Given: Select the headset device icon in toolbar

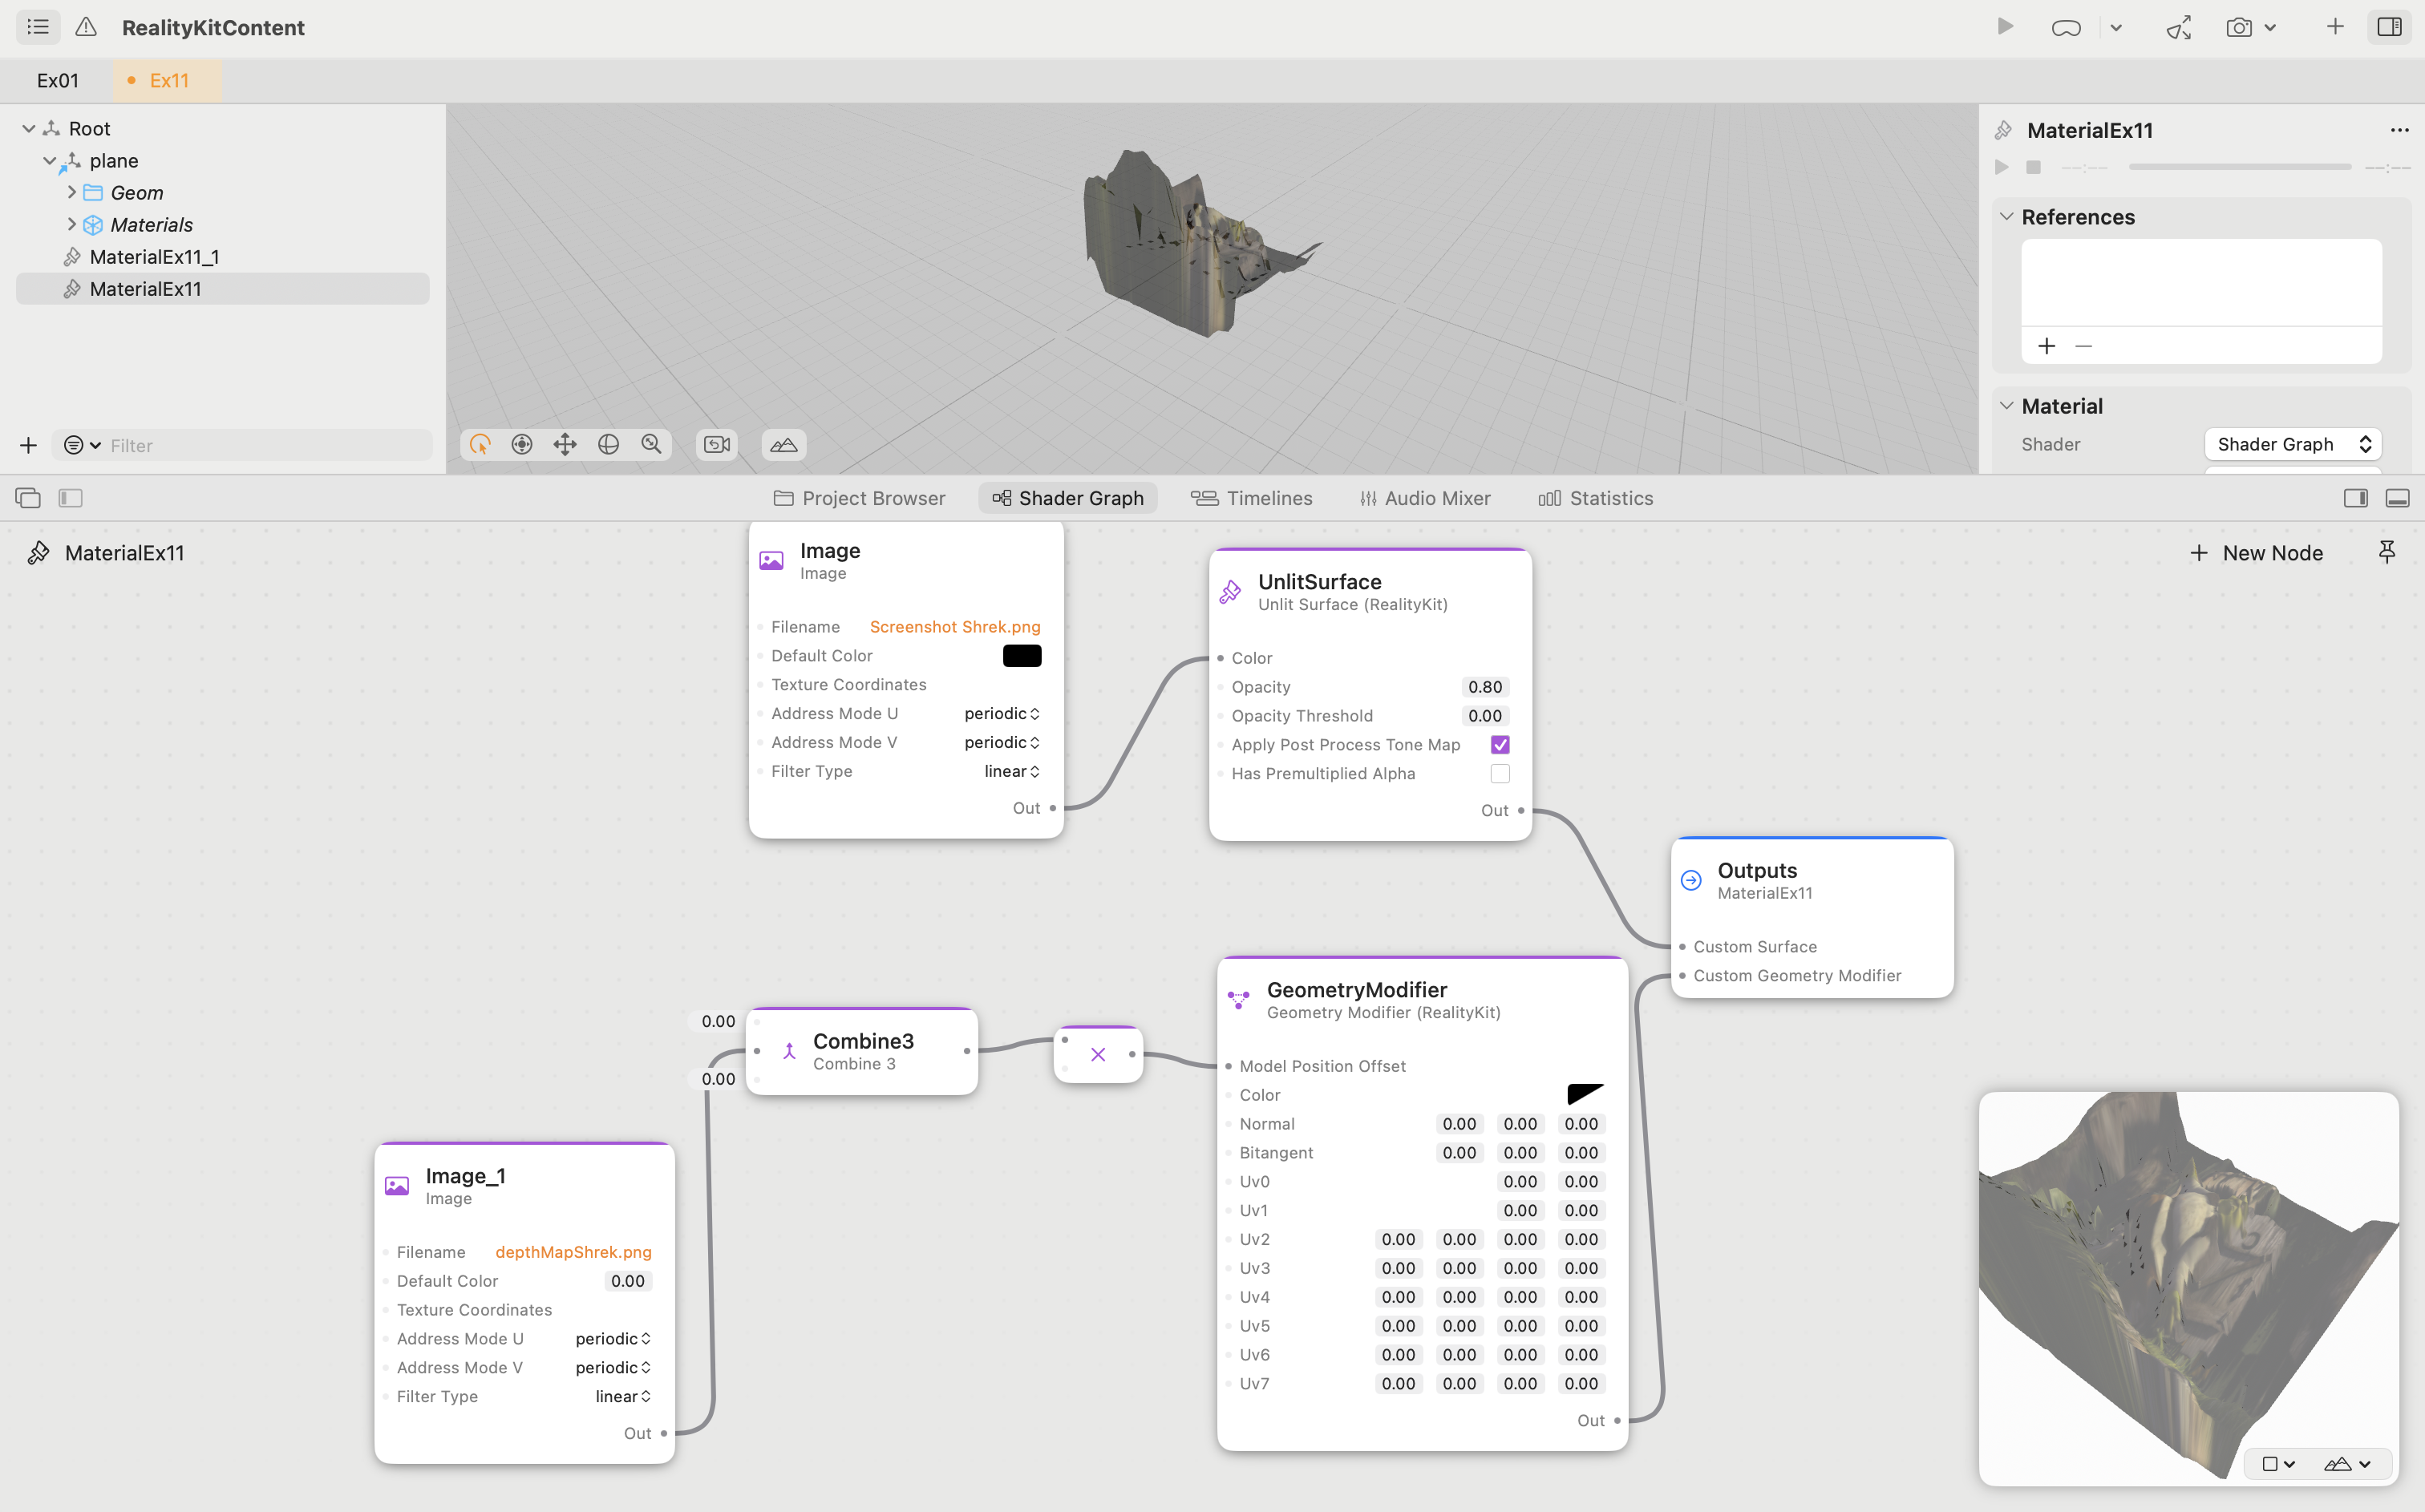Looking at the screenshot, I should tap(2066, 28).
